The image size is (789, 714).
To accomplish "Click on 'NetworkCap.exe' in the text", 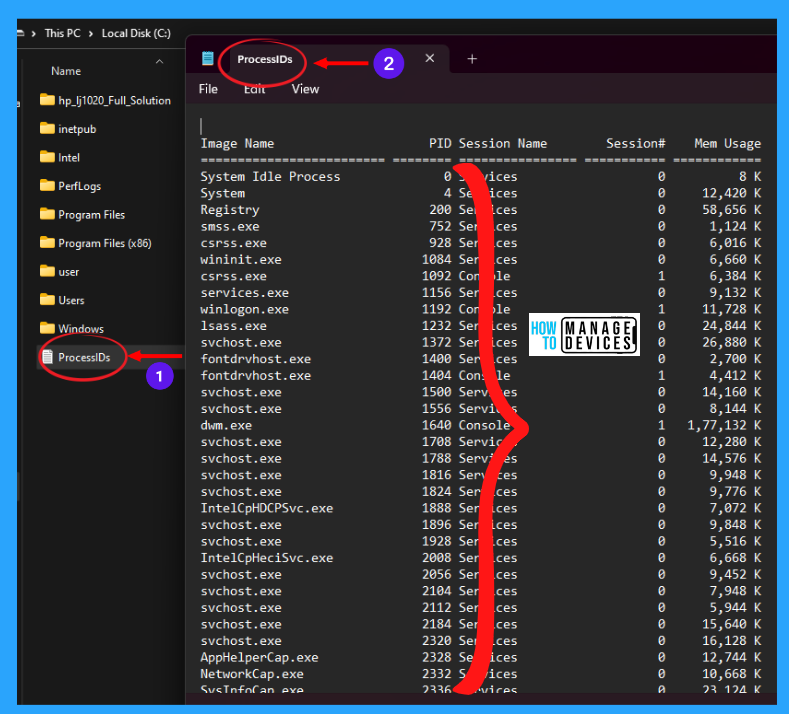I will coord(252,674).
